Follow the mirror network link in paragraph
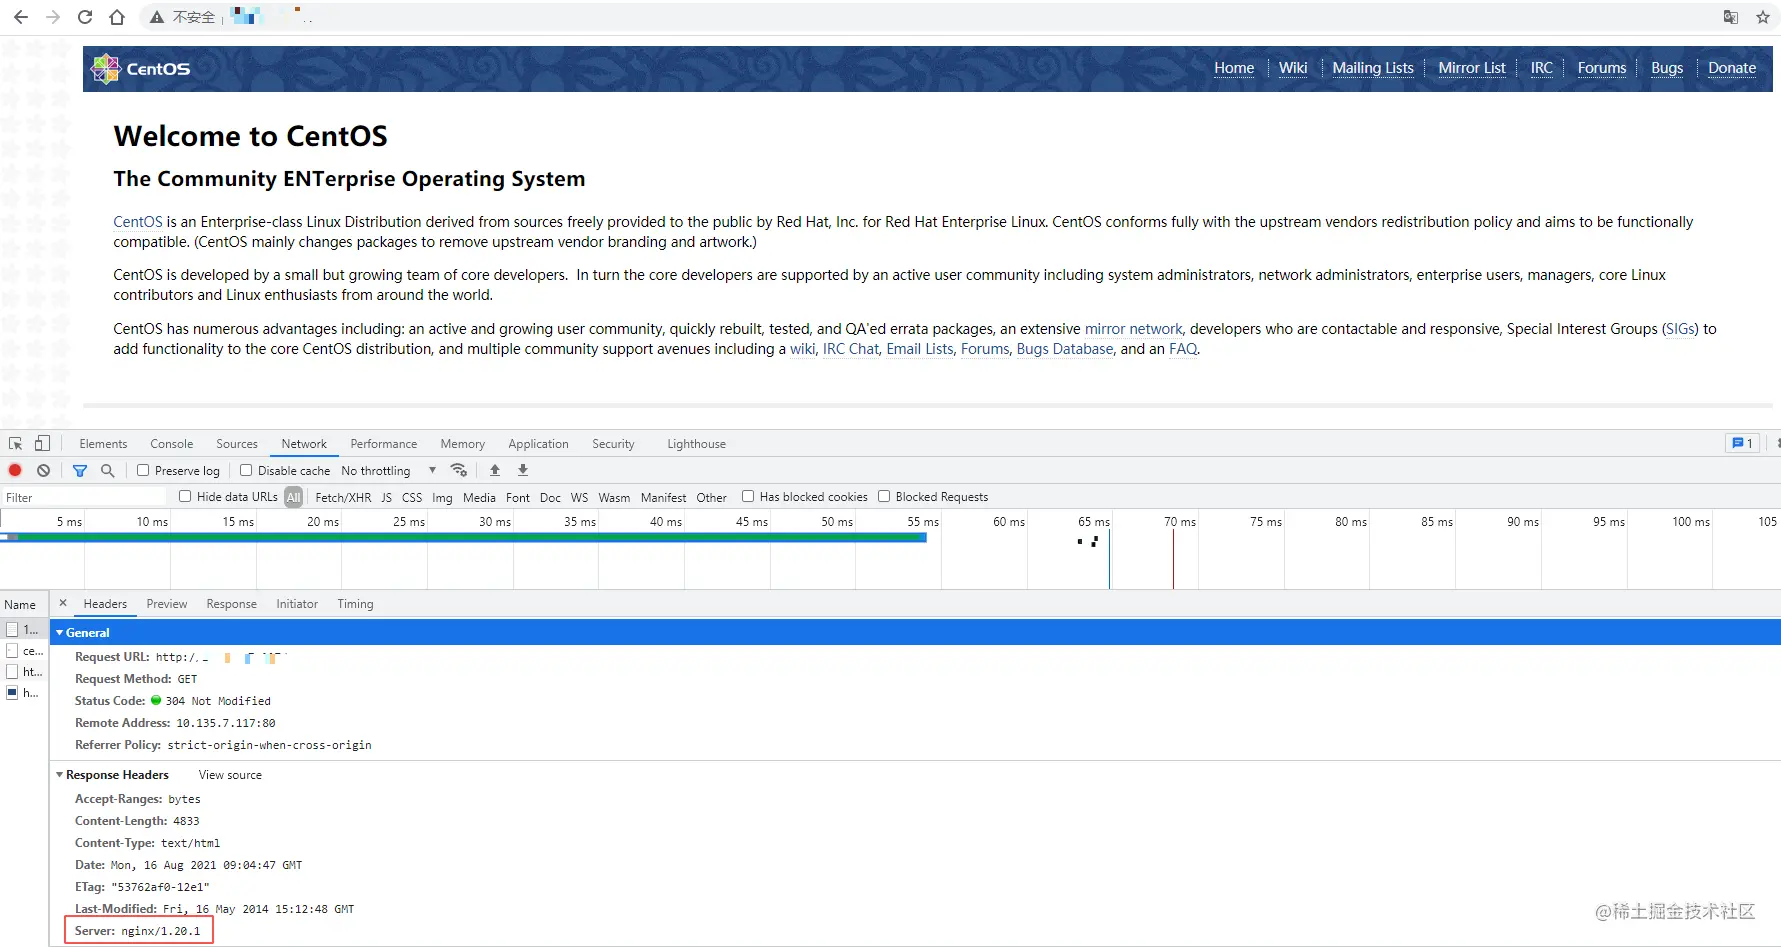1781x947 pixels. click(x=1134, y=329)
